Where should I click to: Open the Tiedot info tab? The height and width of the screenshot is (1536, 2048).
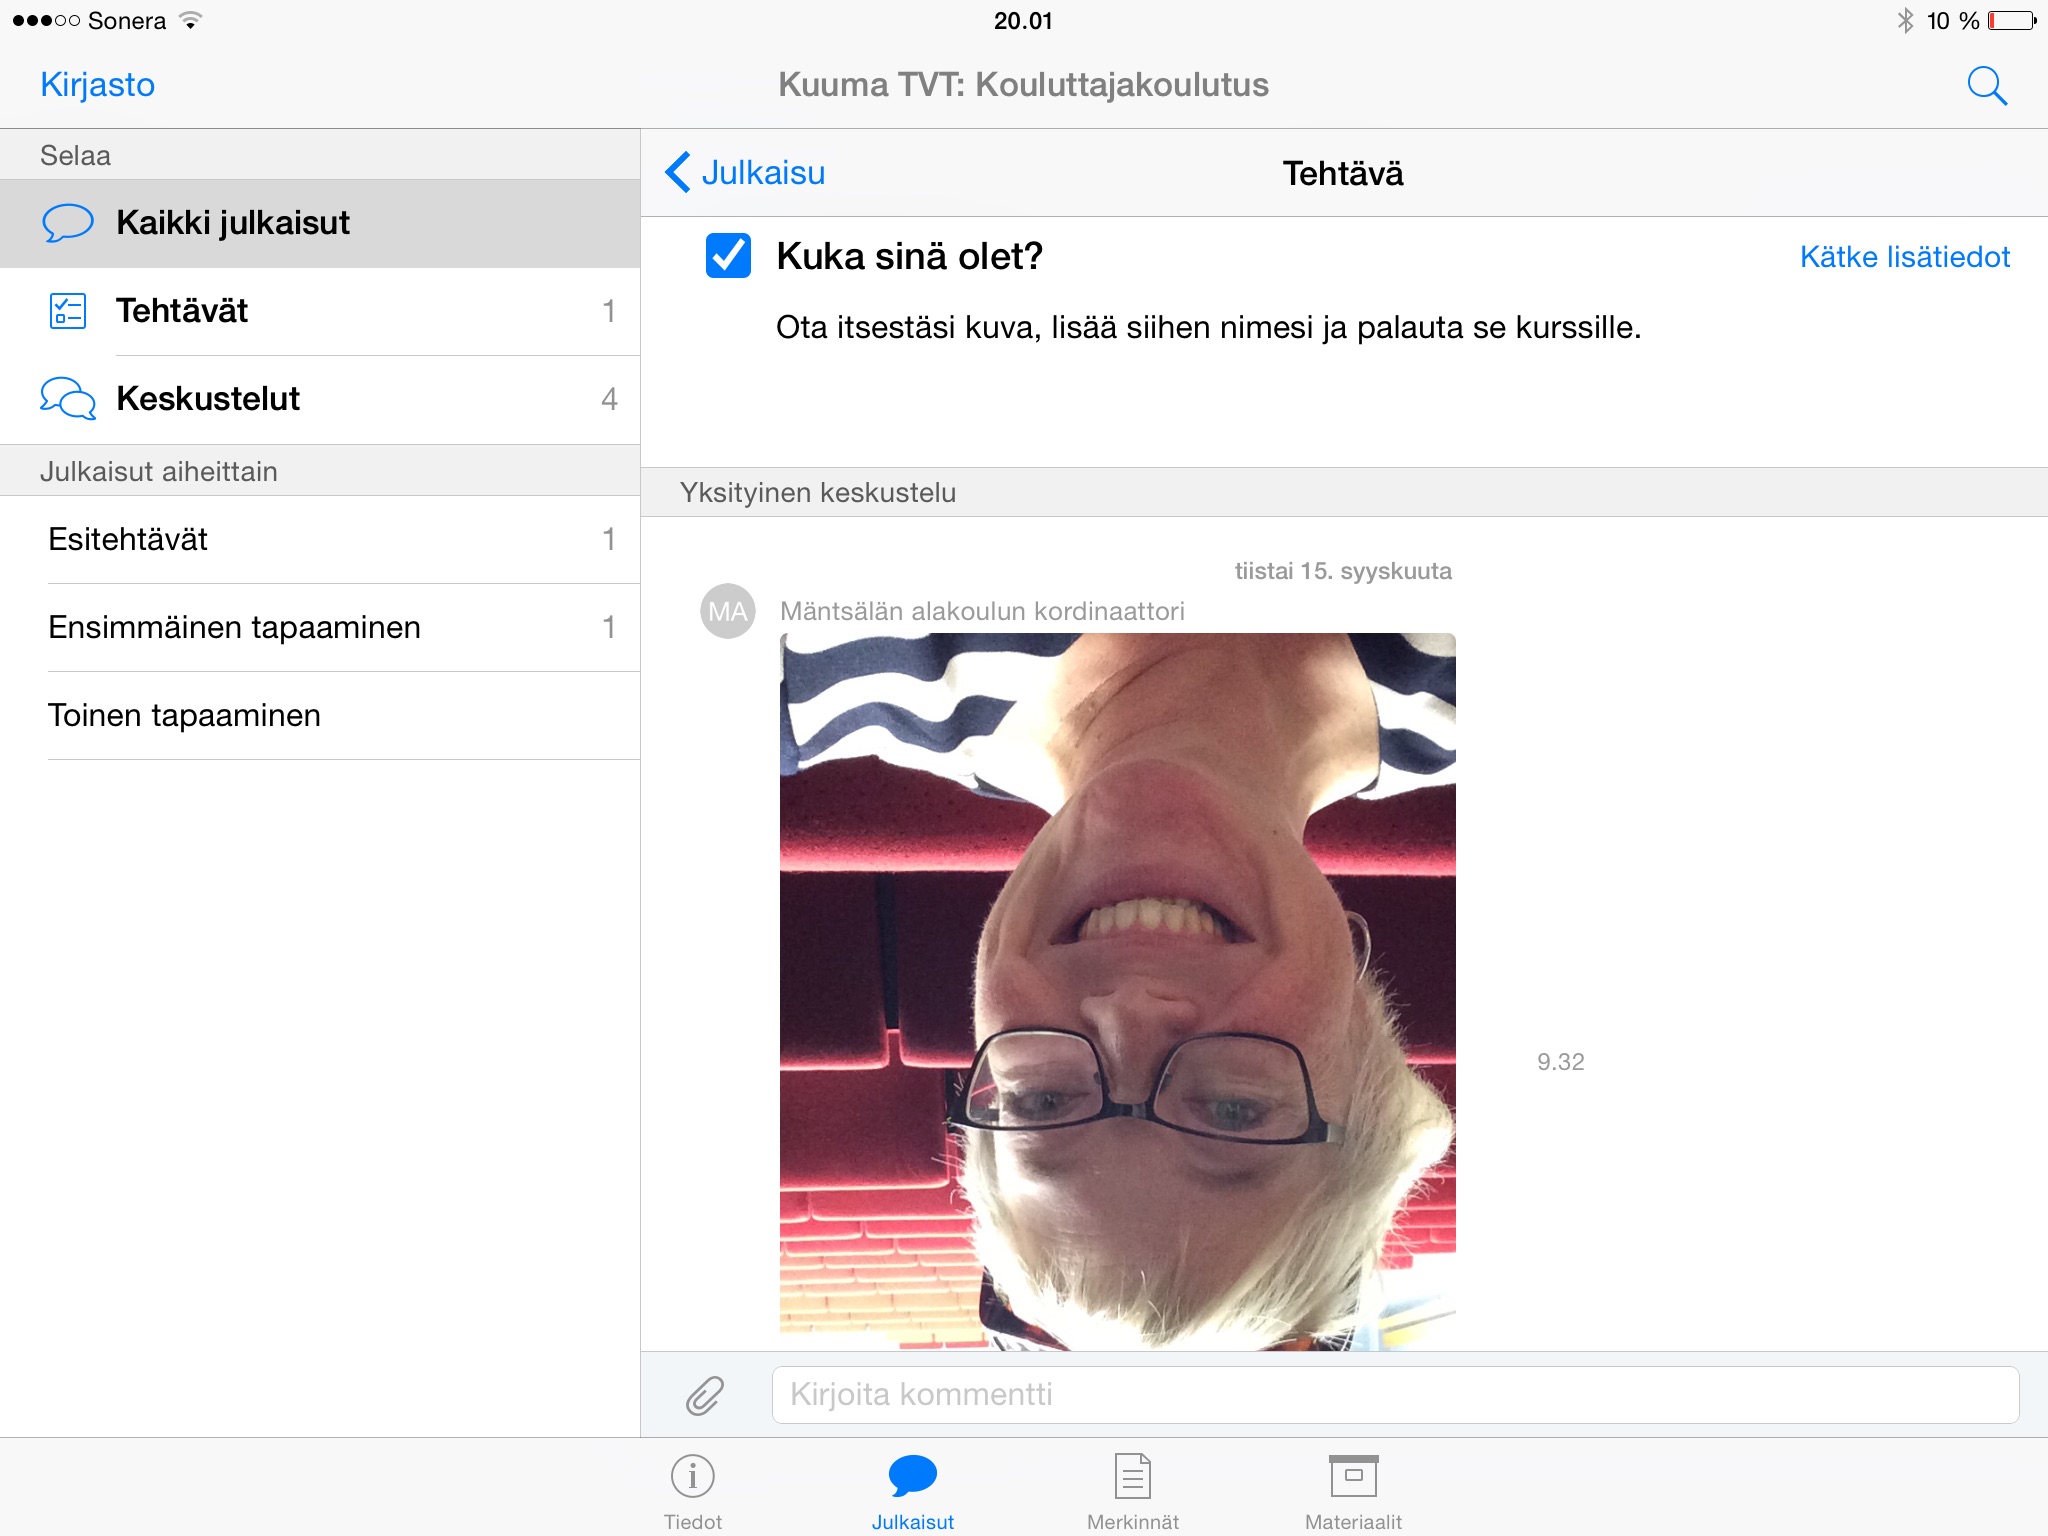click(x=692, y=1491)
